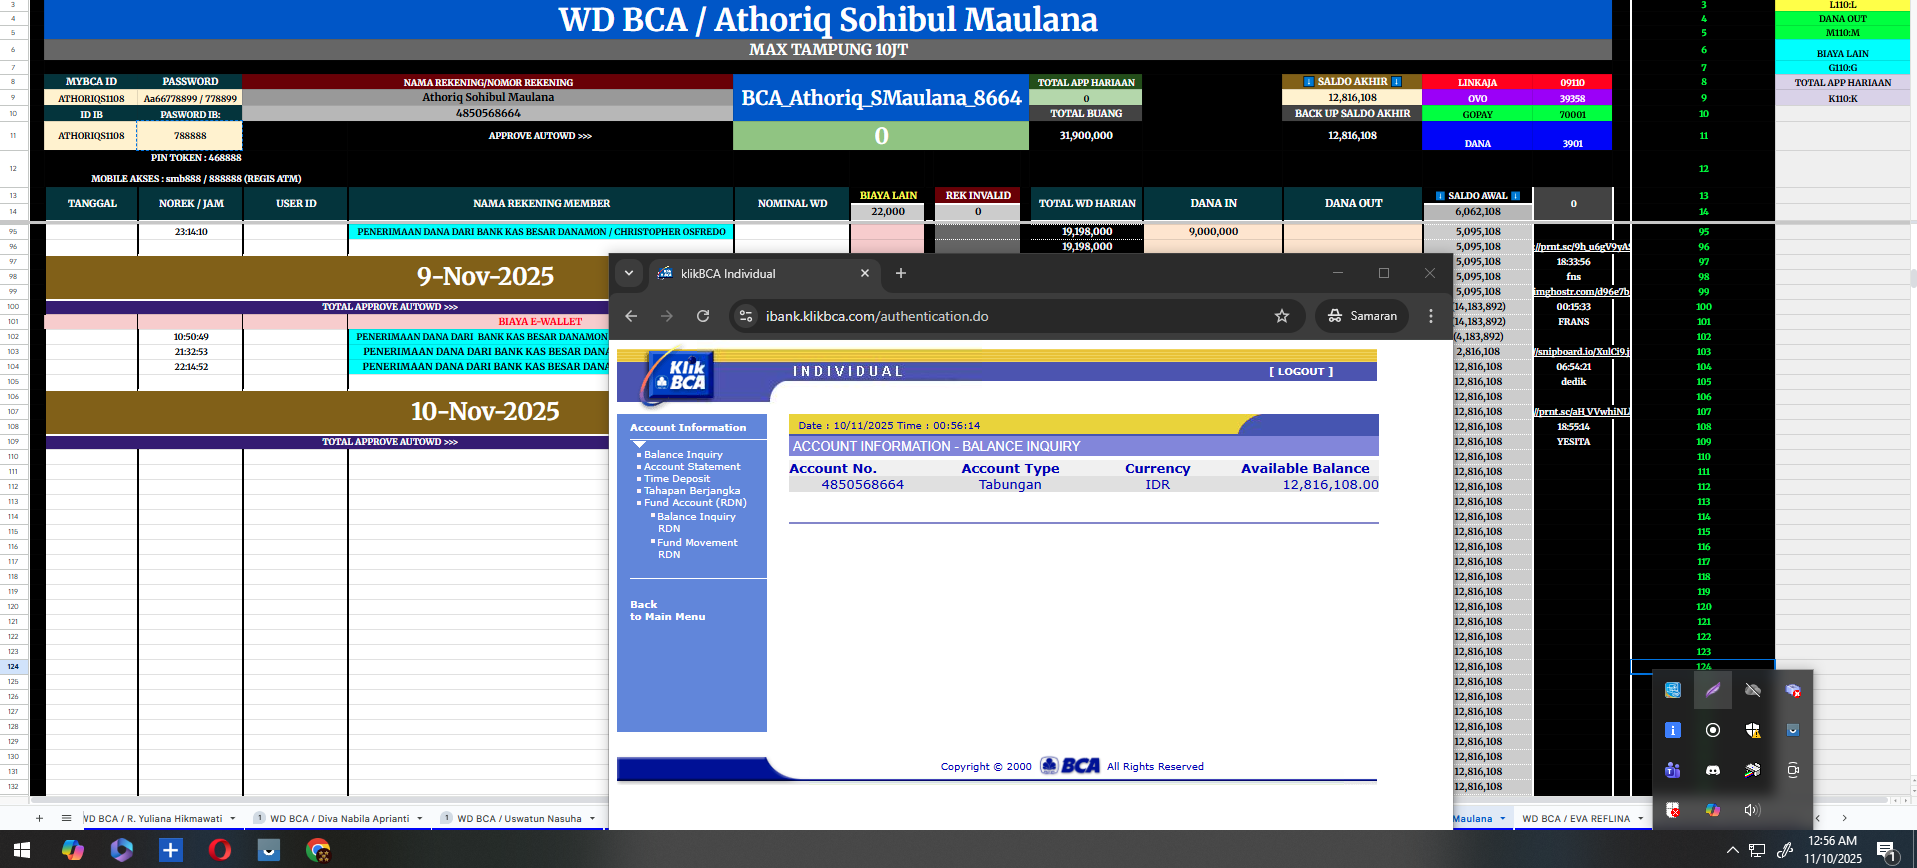Viewport: 1917px width, 868px height.
Task: Go back in the klikBCA browser window
Action: 631,316
